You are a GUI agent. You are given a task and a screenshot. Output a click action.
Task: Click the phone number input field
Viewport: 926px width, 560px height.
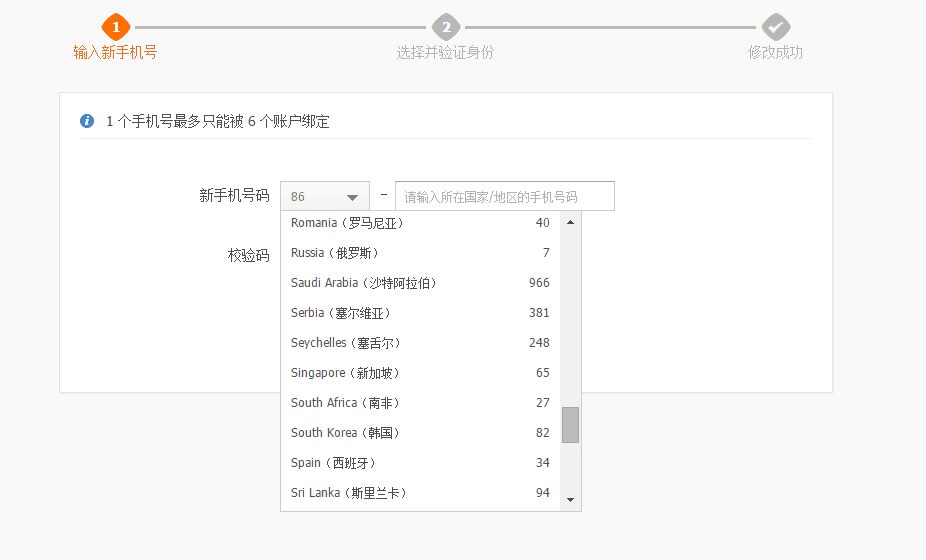tap(505, 196)
